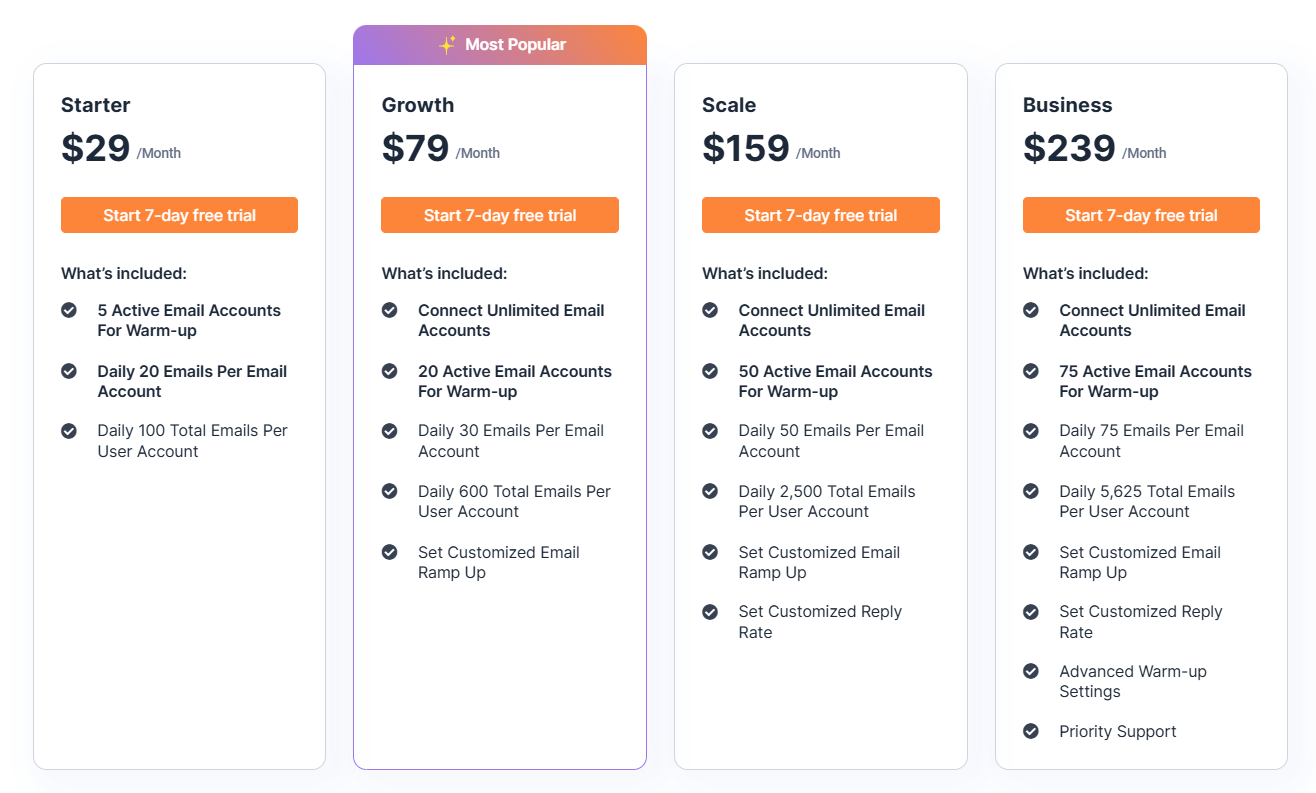1316x793 pixels.
Task: Click checkmark next to Daily 20 Emails Per Account
Action: pyautogui.click(x=69, y=371)
